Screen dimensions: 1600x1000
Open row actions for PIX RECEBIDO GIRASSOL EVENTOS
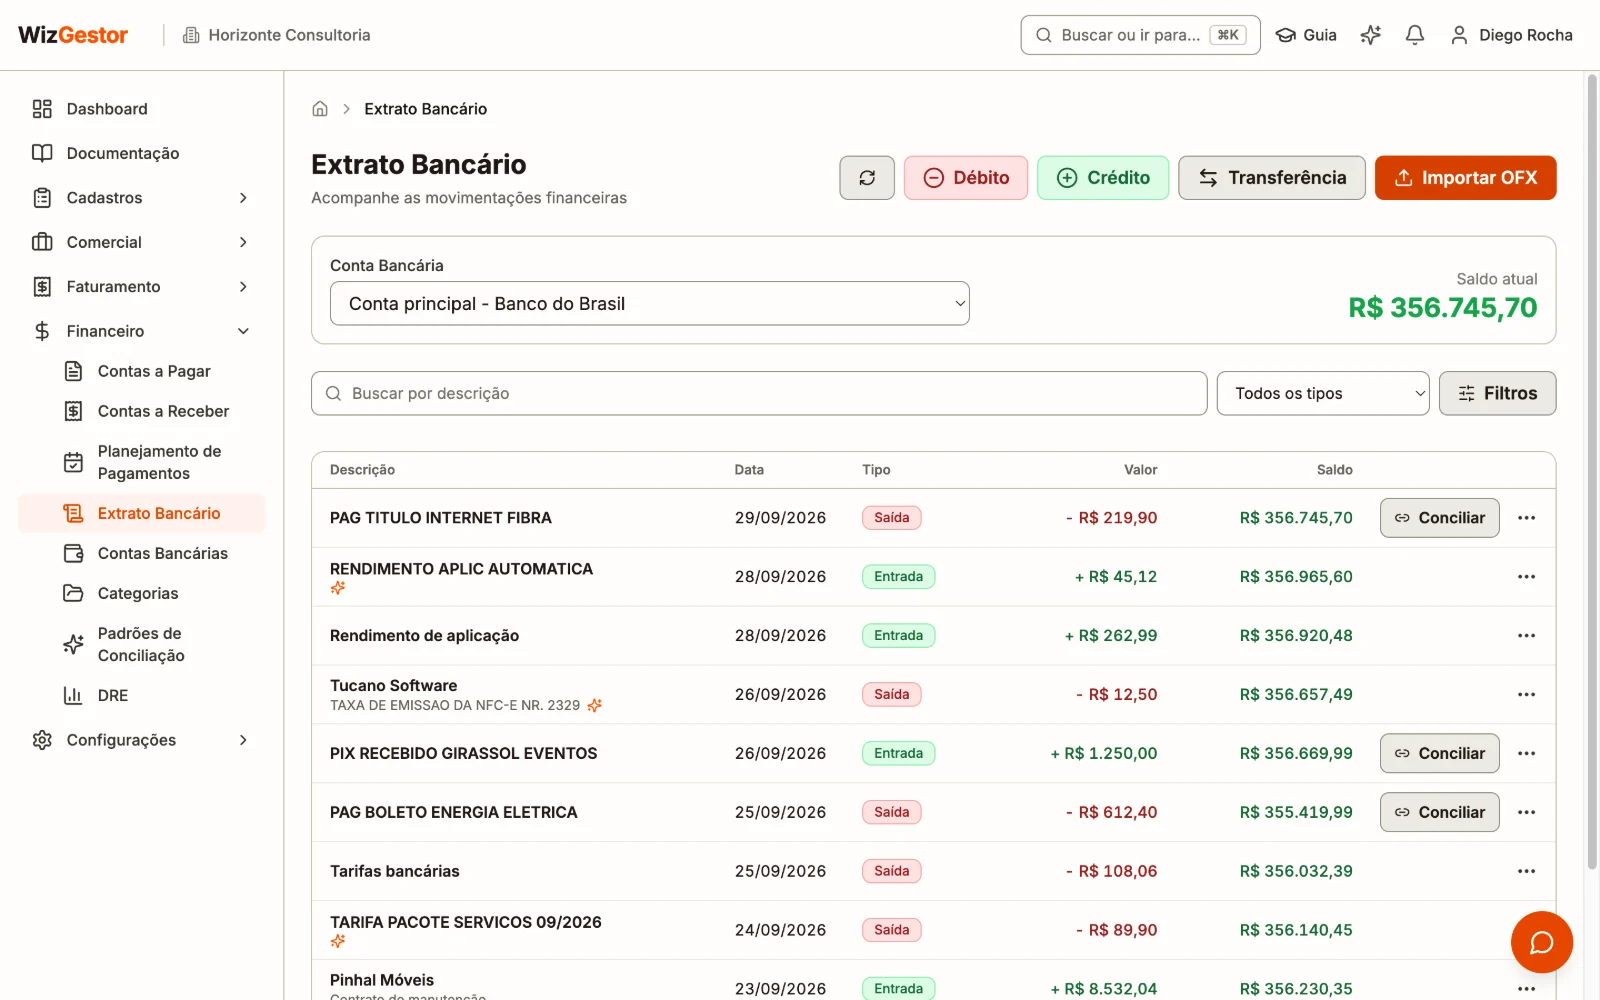pyautogui.click(x=1526, y=754)
